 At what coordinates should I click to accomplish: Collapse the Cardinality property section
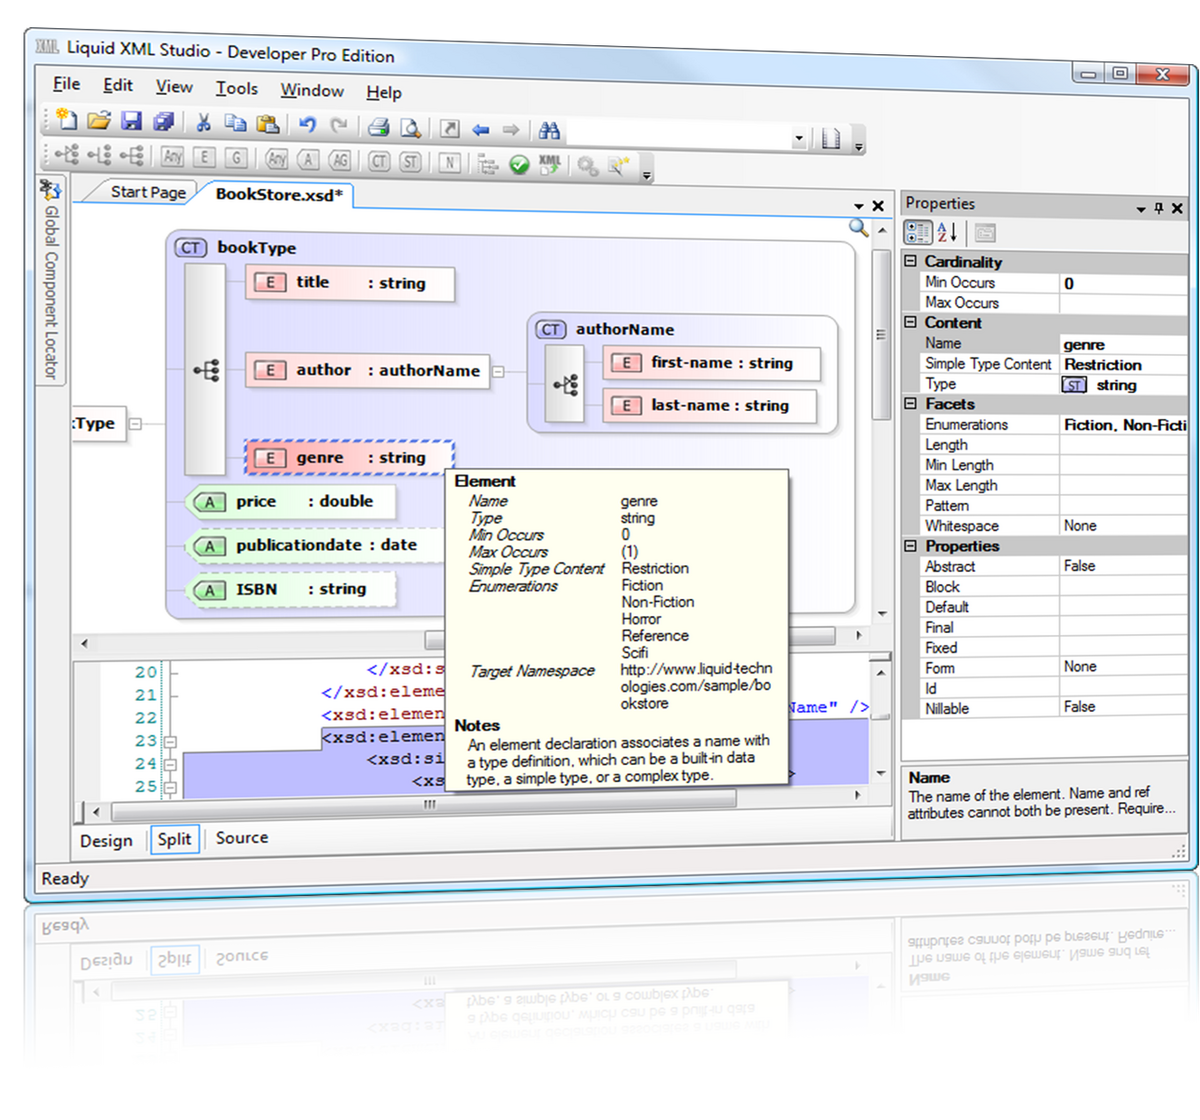[x=910, y=261]
